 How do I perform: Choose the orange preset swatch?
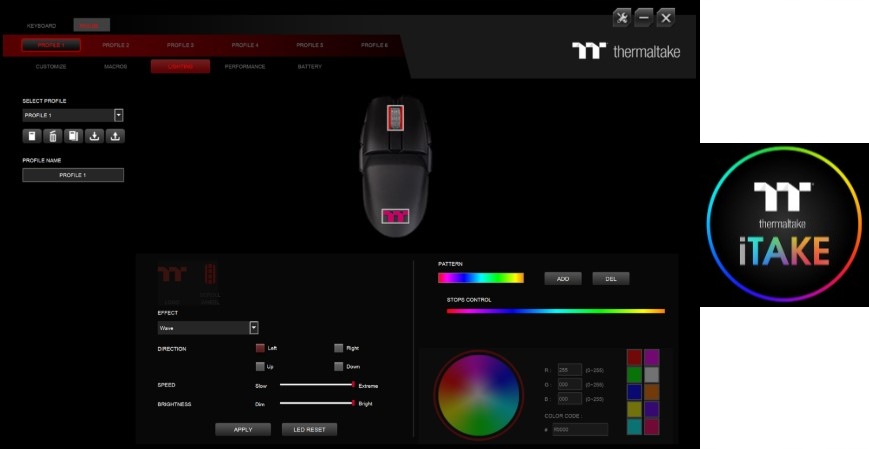click(652, 392)
